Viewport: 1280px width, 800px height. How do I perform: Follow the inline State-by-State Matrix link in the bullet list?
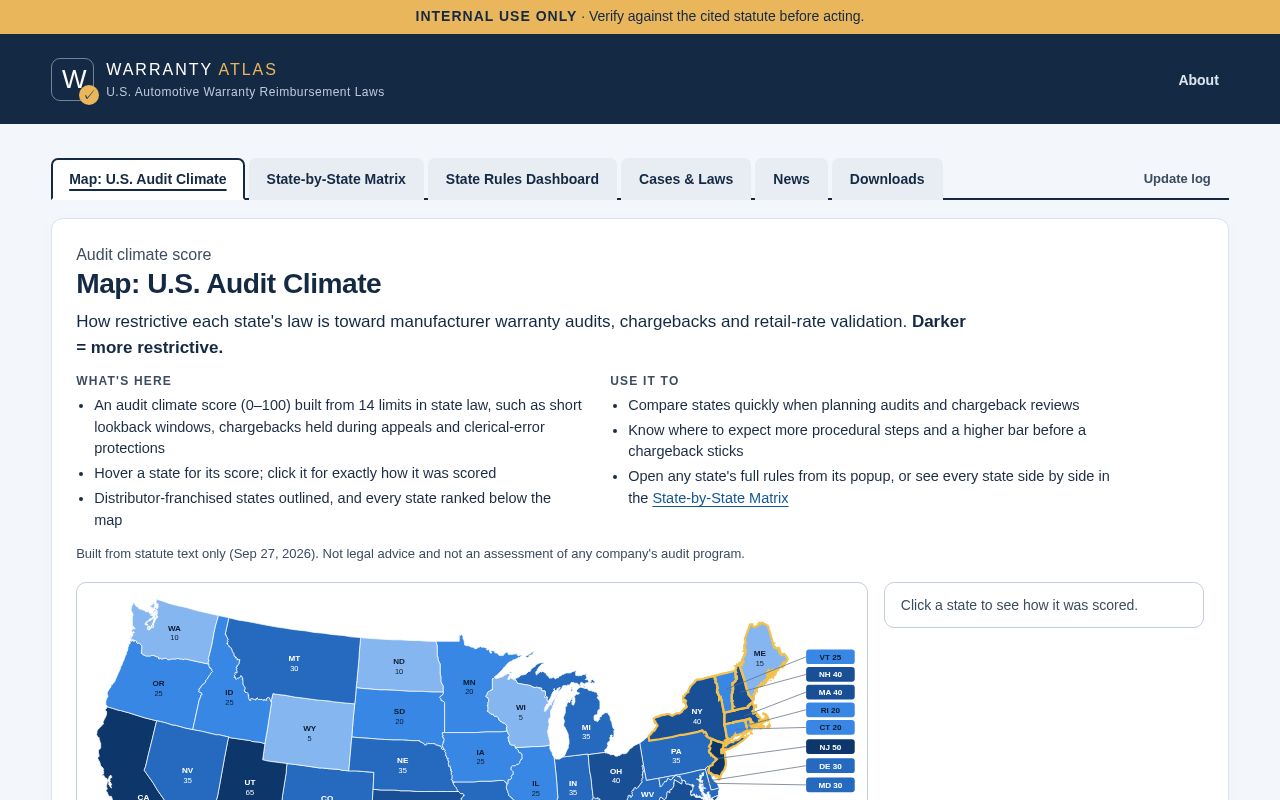coord(720,498)
